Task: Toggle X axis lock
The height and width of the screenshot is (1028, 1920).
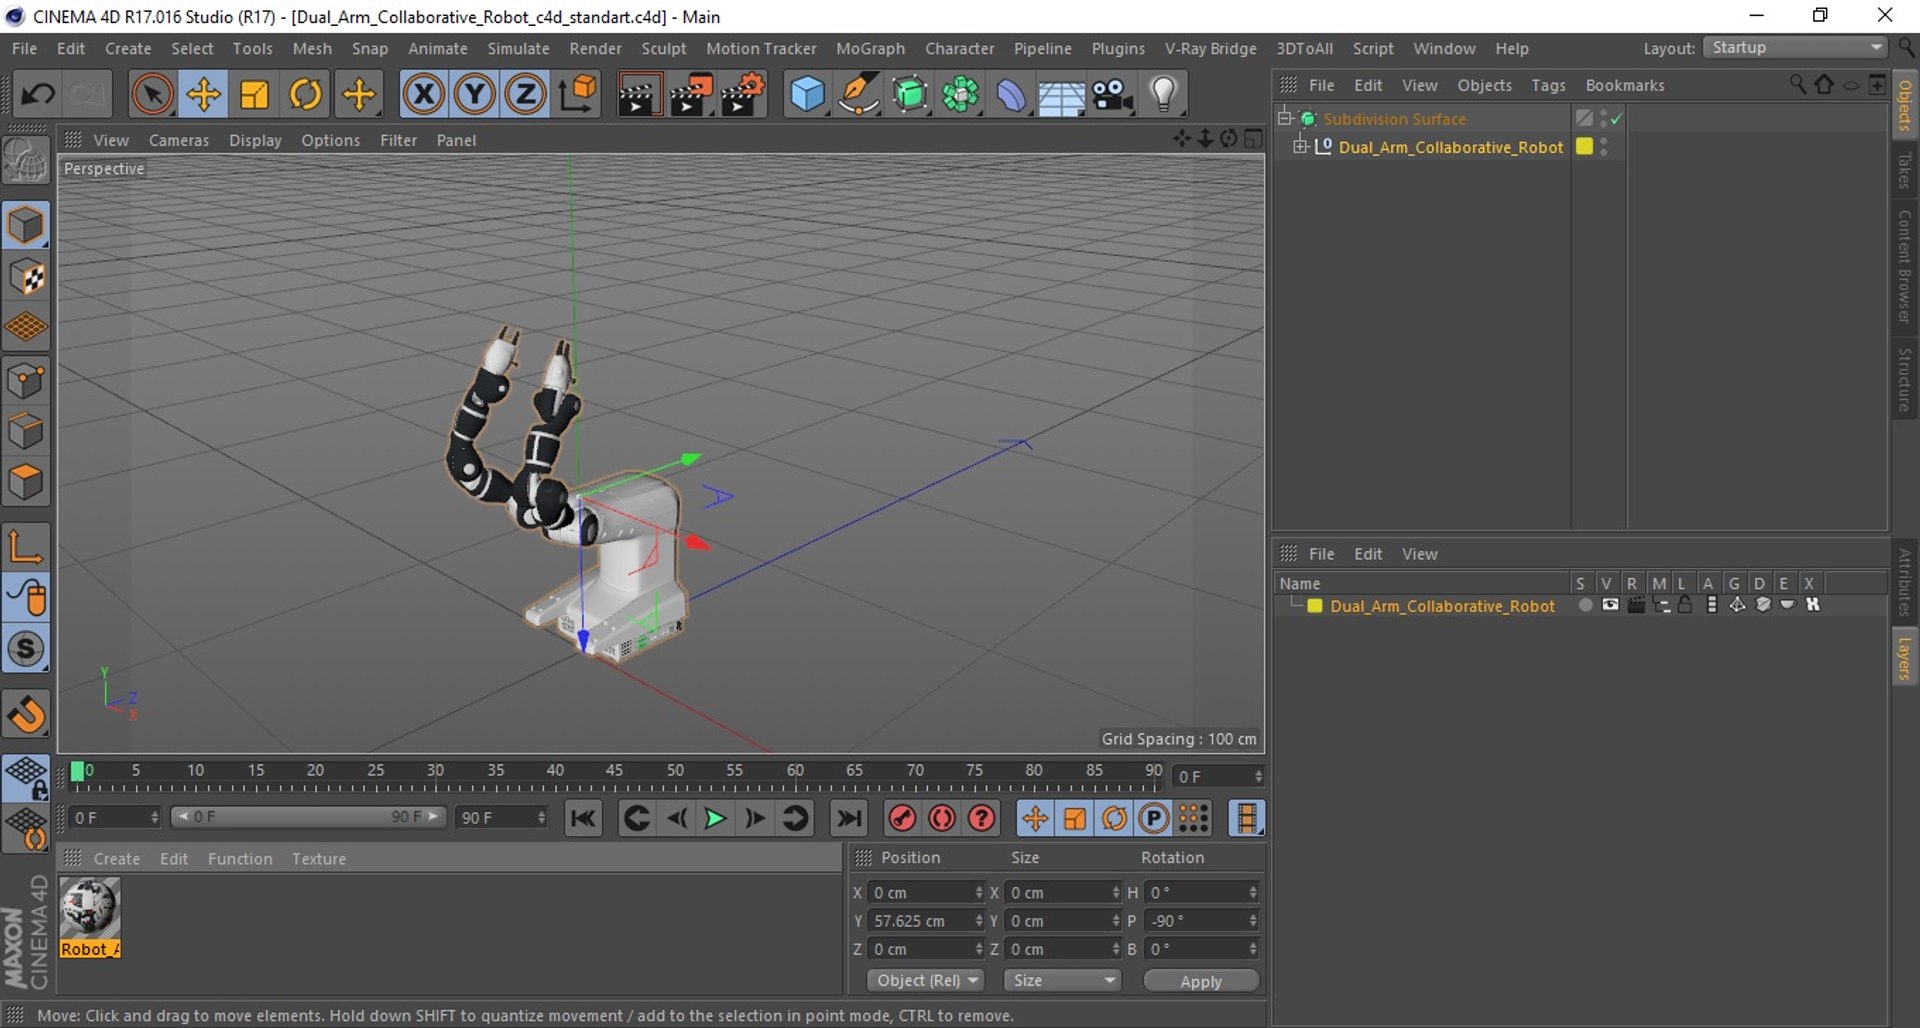Action: point(423,94)
